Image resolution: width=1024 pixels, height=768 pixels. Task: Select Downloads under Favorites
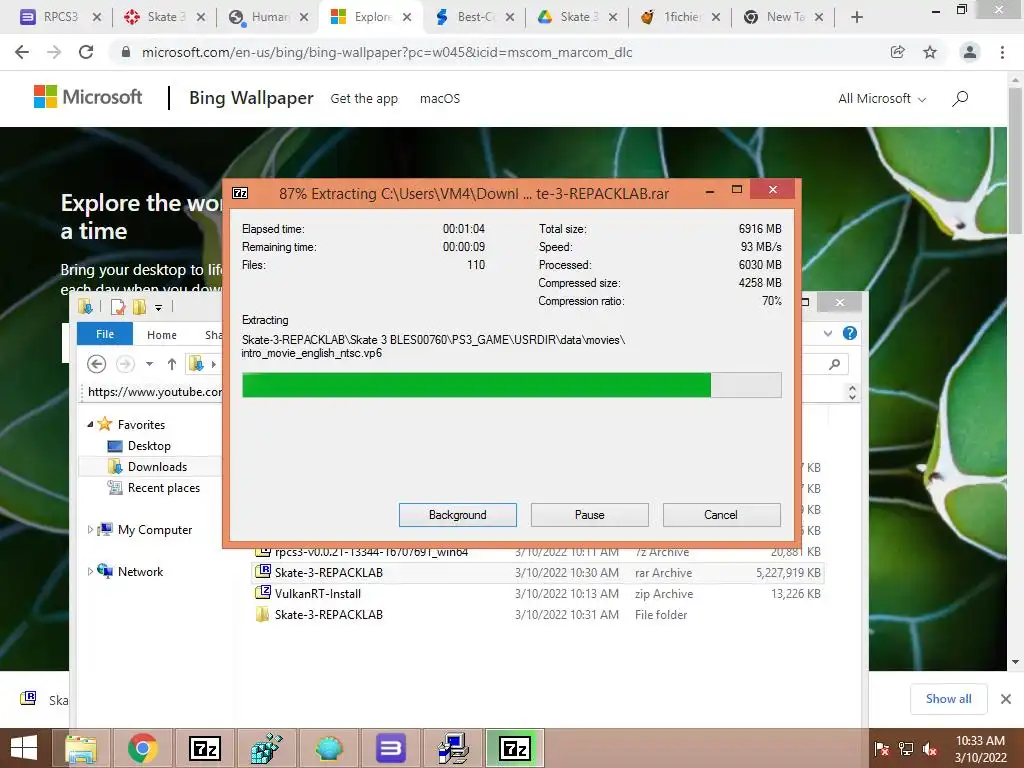tap(157, 467)
